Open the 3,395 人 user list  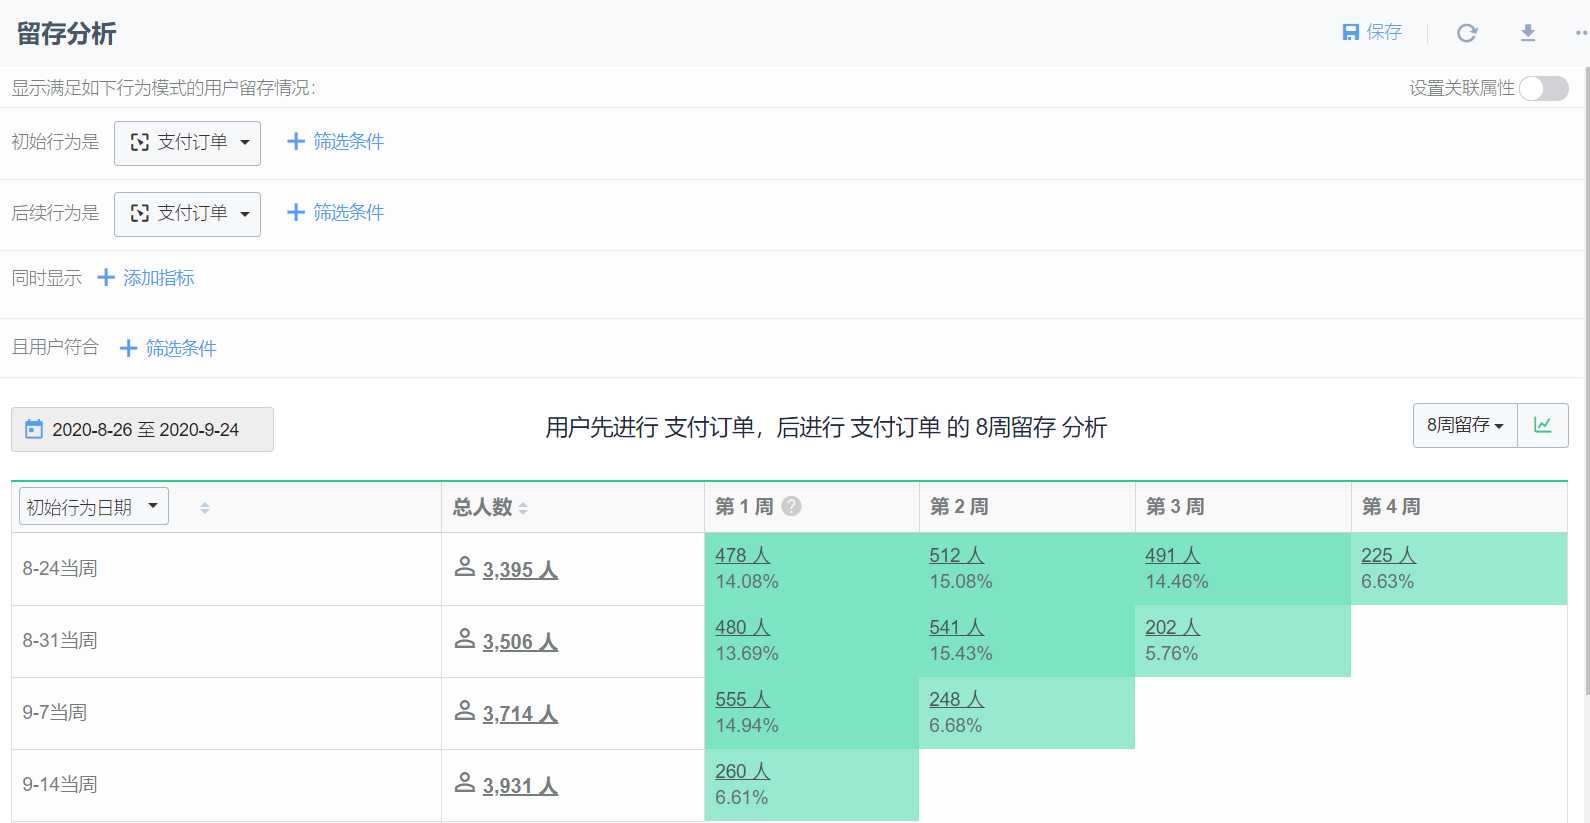[520, 570]
